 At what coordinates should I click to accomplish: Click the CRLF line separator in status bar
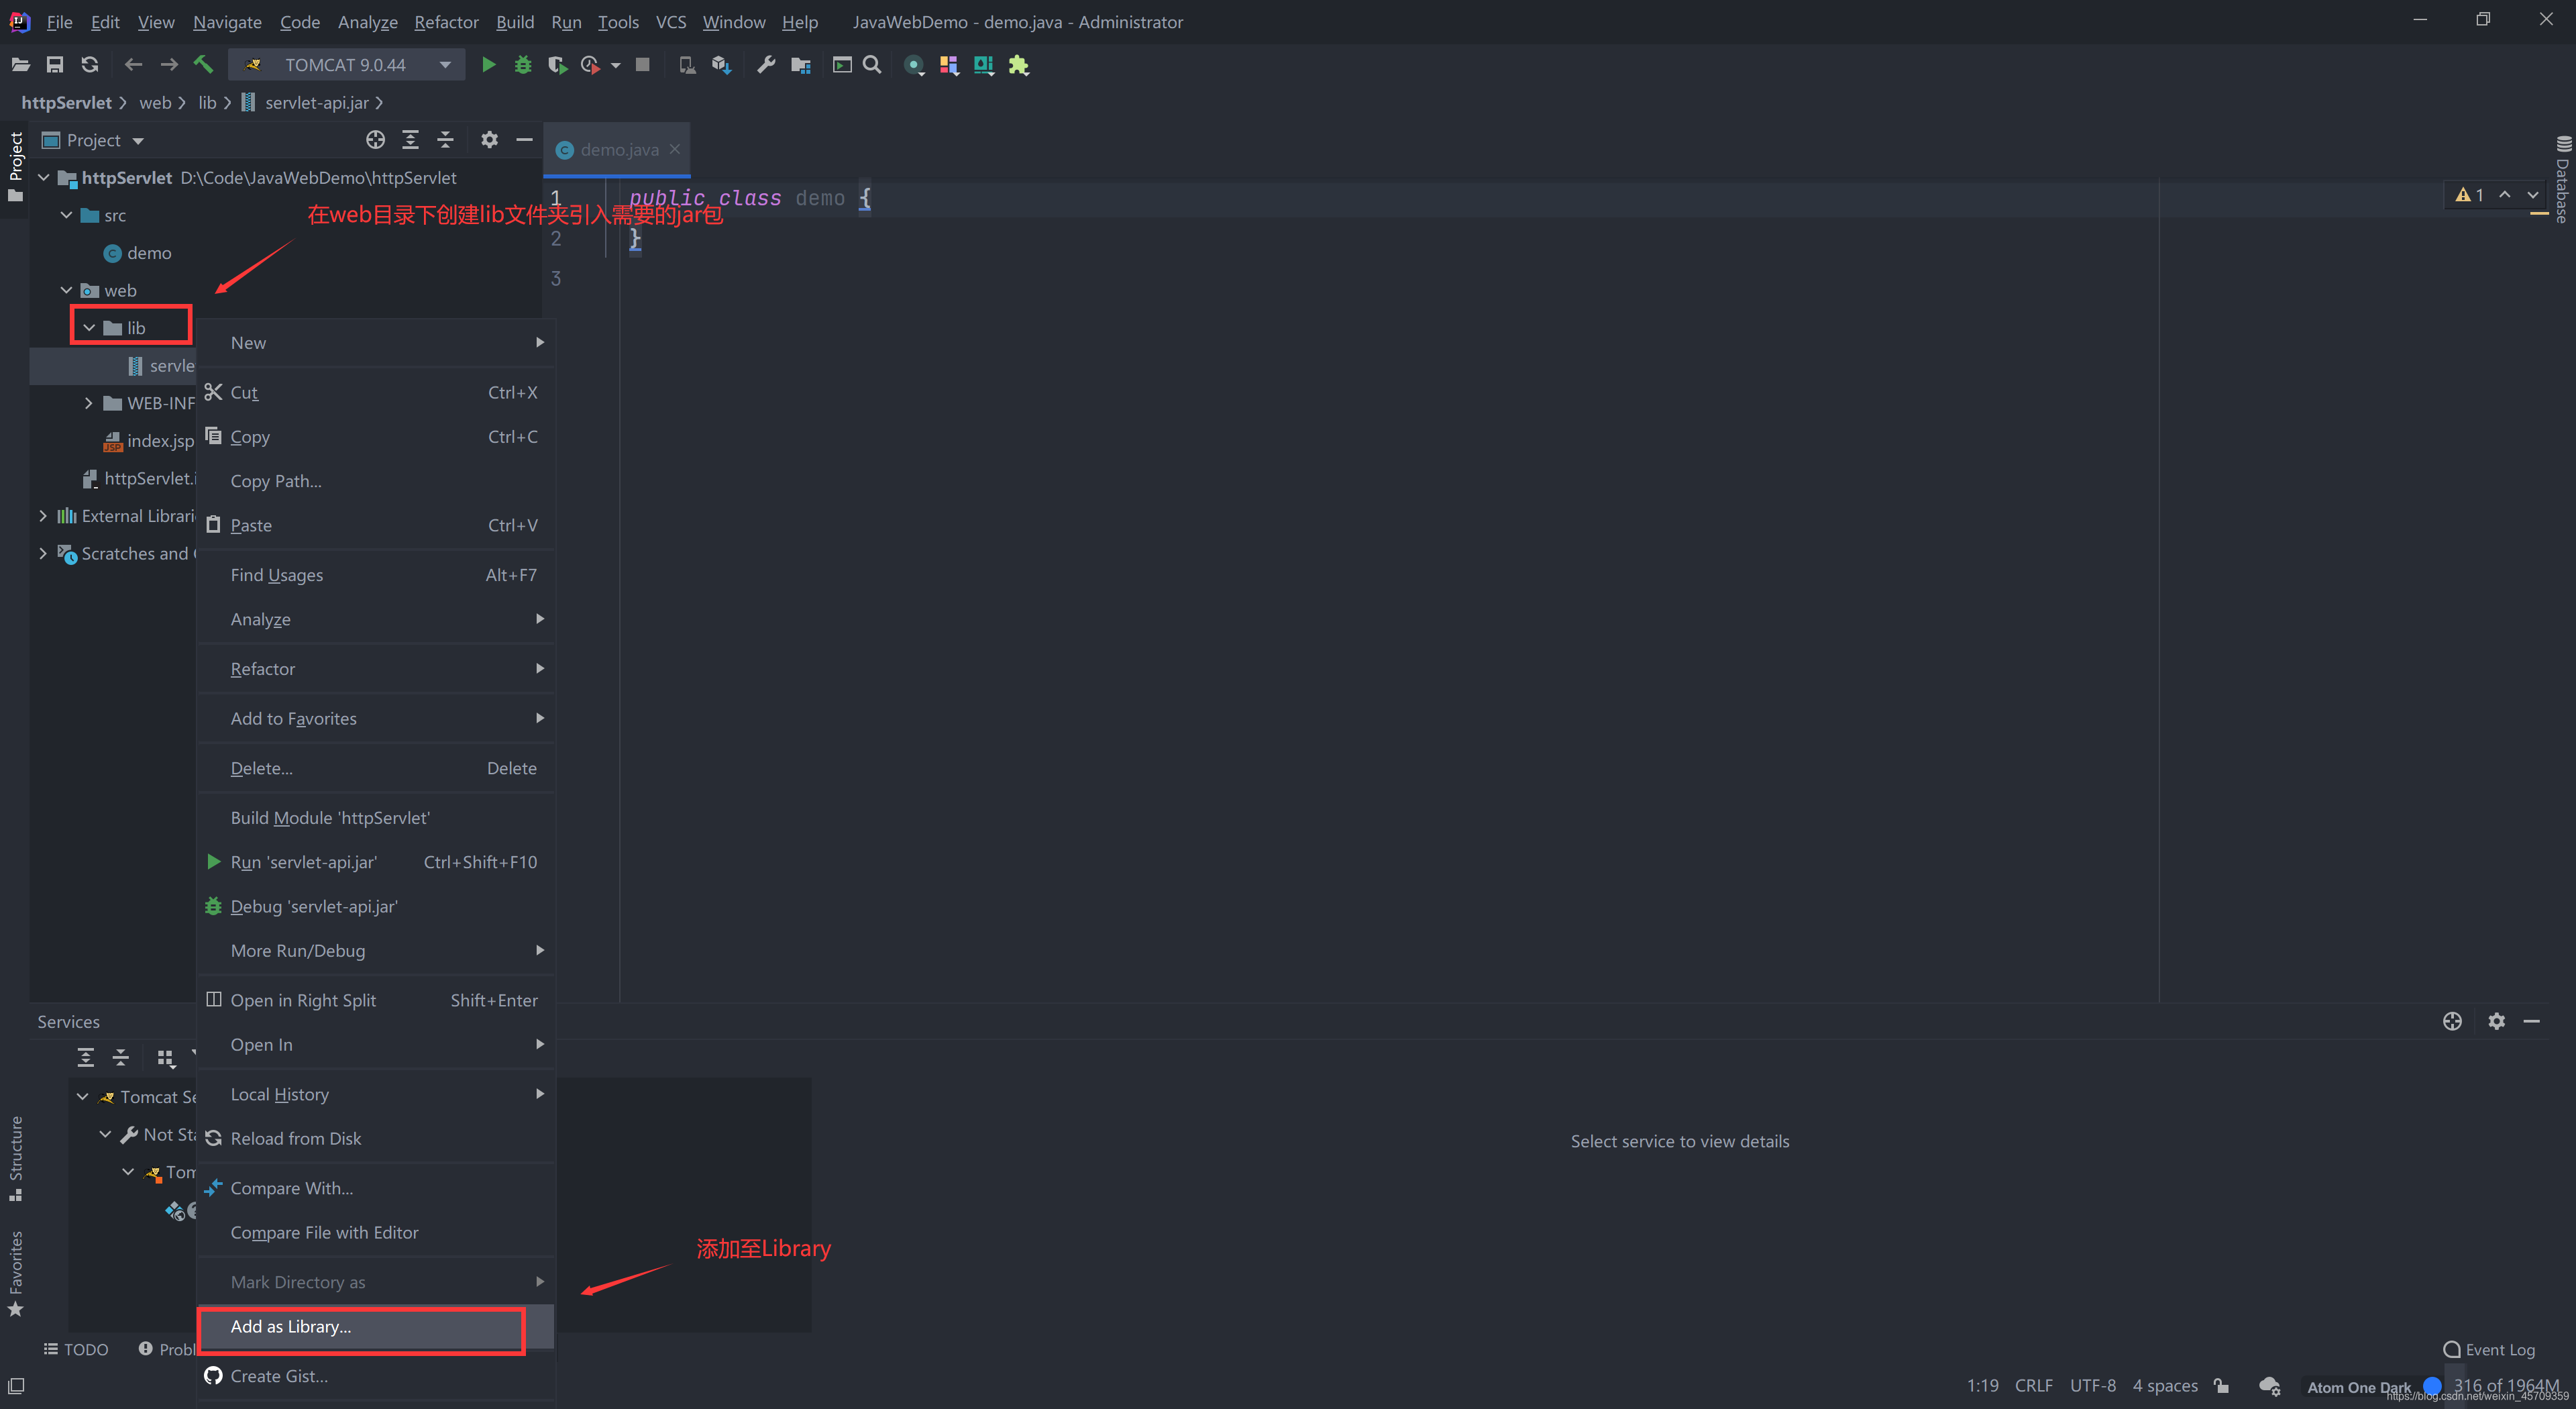coord(2033,1386)
